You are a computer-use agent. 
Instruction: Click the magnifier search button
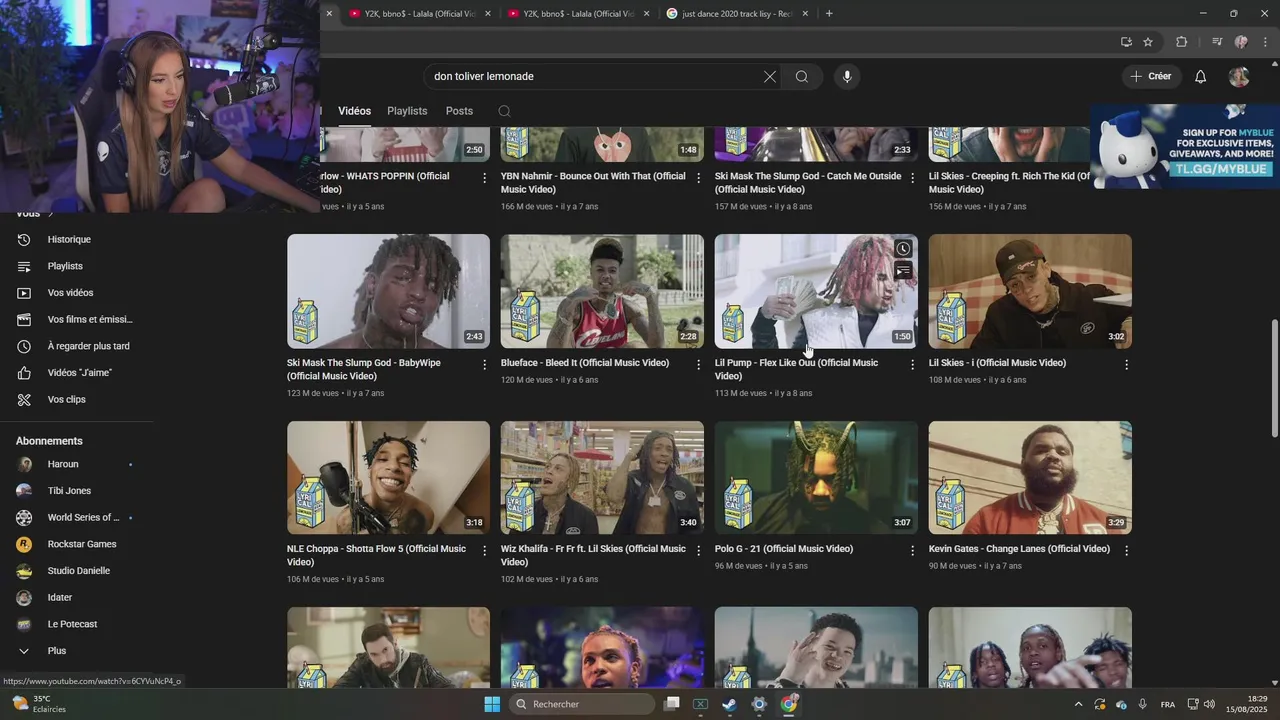[x=802, y=77]
